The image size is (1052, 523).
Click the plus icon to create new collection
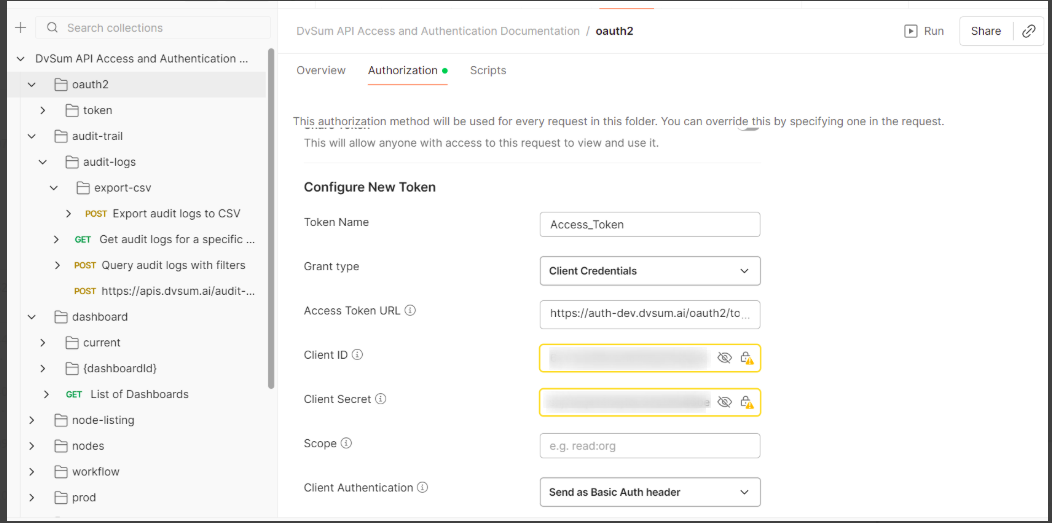[20, 27]
